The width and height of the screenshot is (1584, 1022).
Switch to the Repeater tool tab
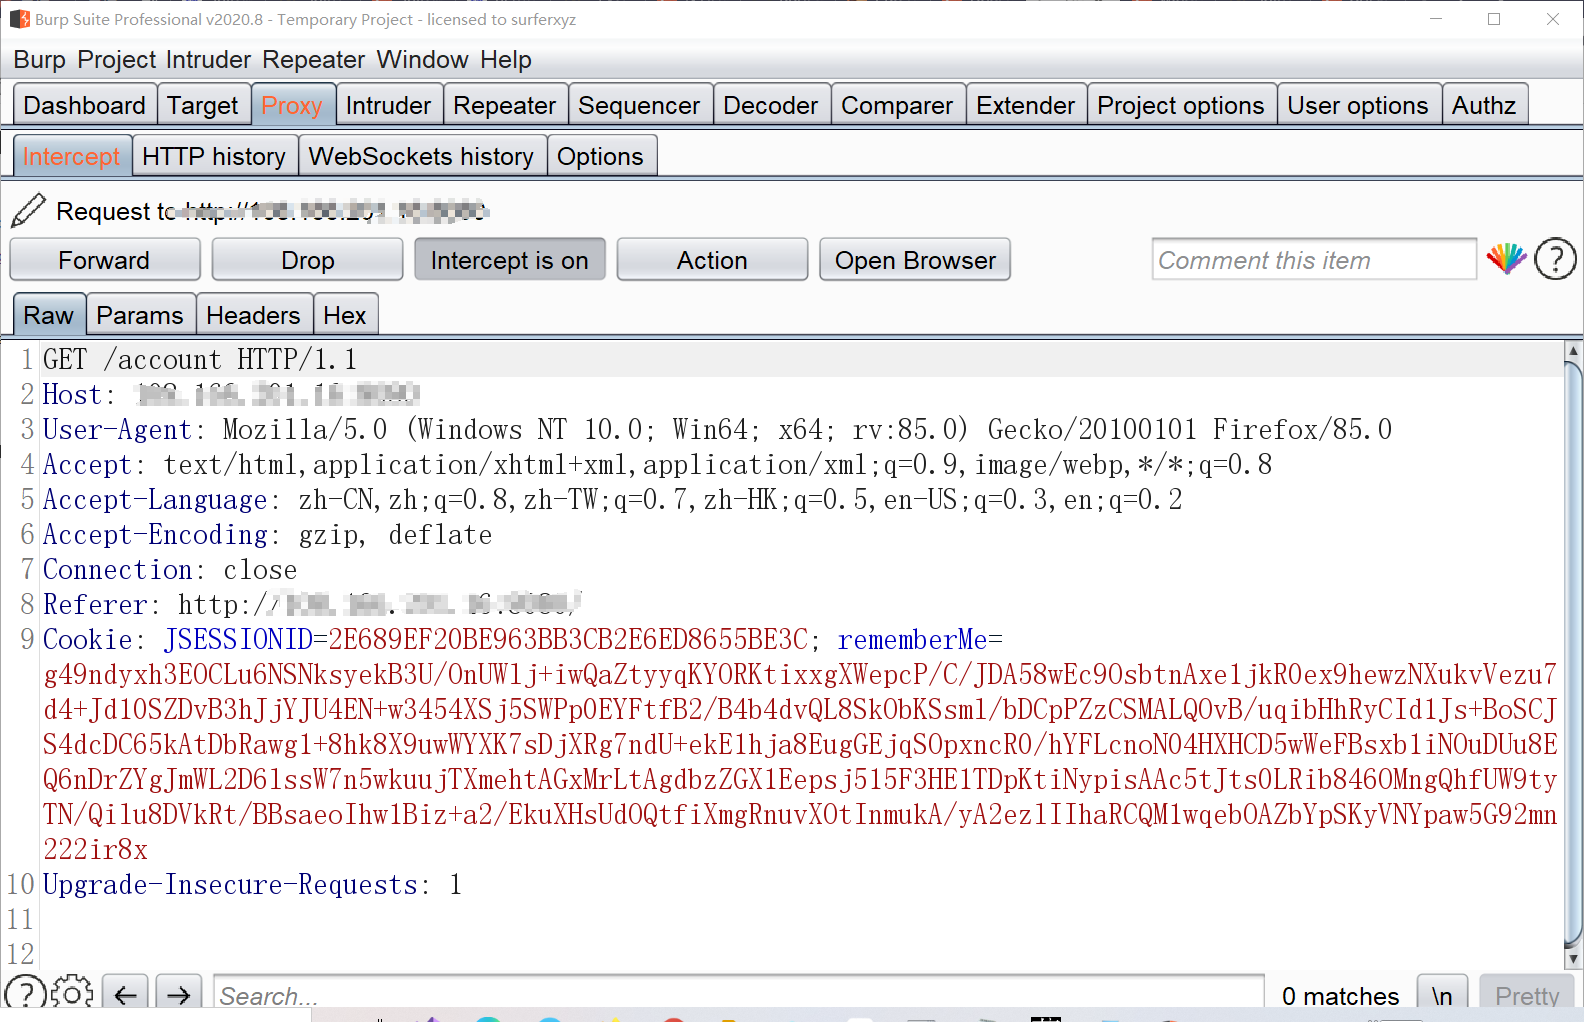505,105
